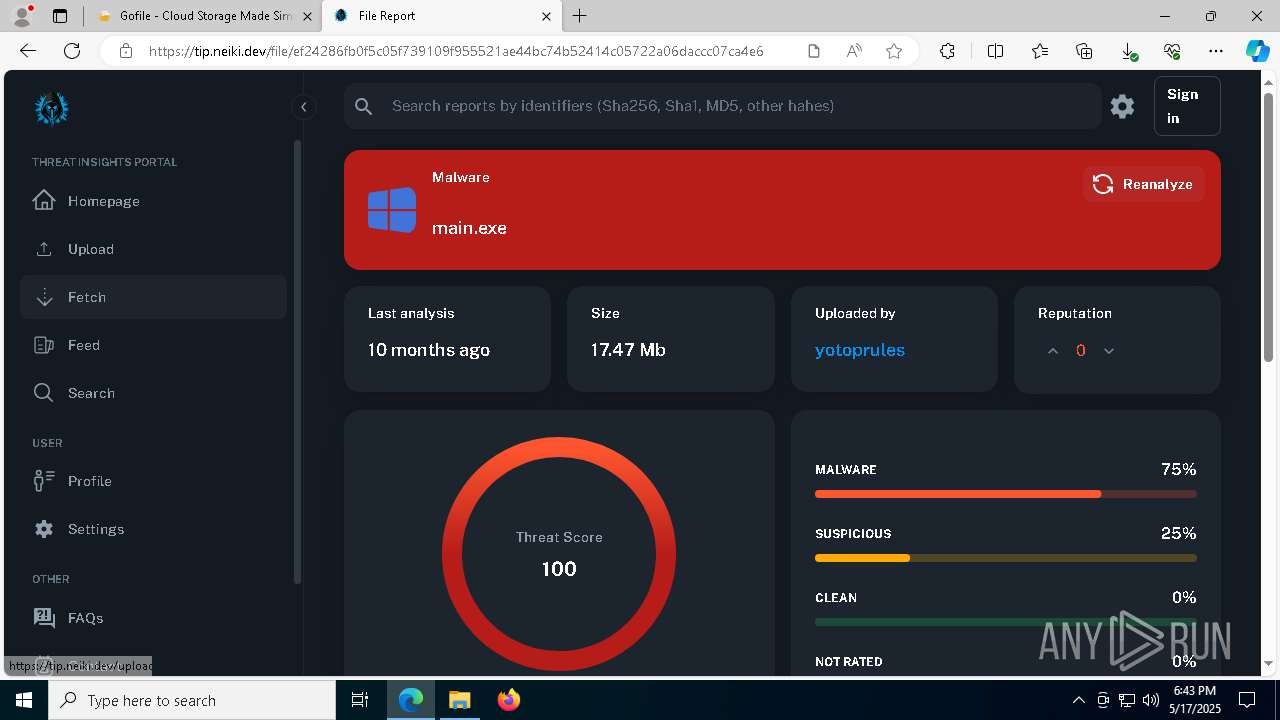Click the read aloud icon
The width and height of the screenshot is (1280, 720).
pos(854,51)
